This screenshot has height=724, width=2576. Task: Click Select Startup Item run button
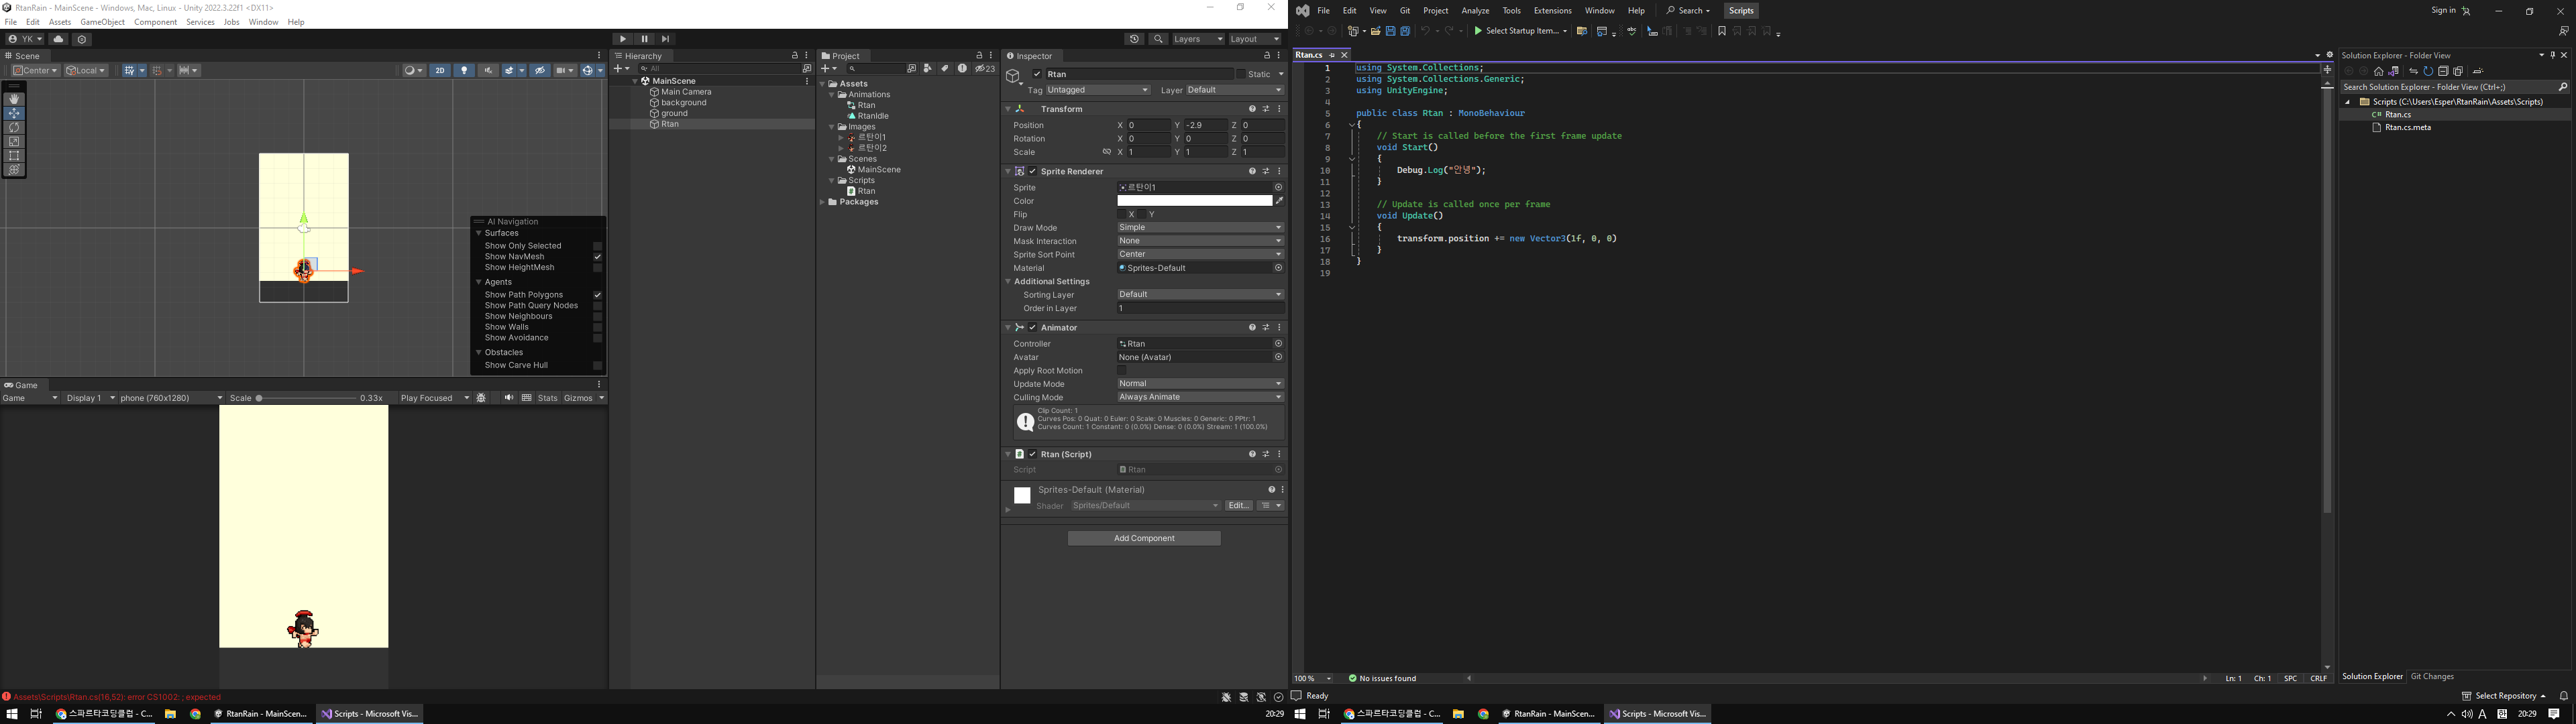click(1520, 31)
